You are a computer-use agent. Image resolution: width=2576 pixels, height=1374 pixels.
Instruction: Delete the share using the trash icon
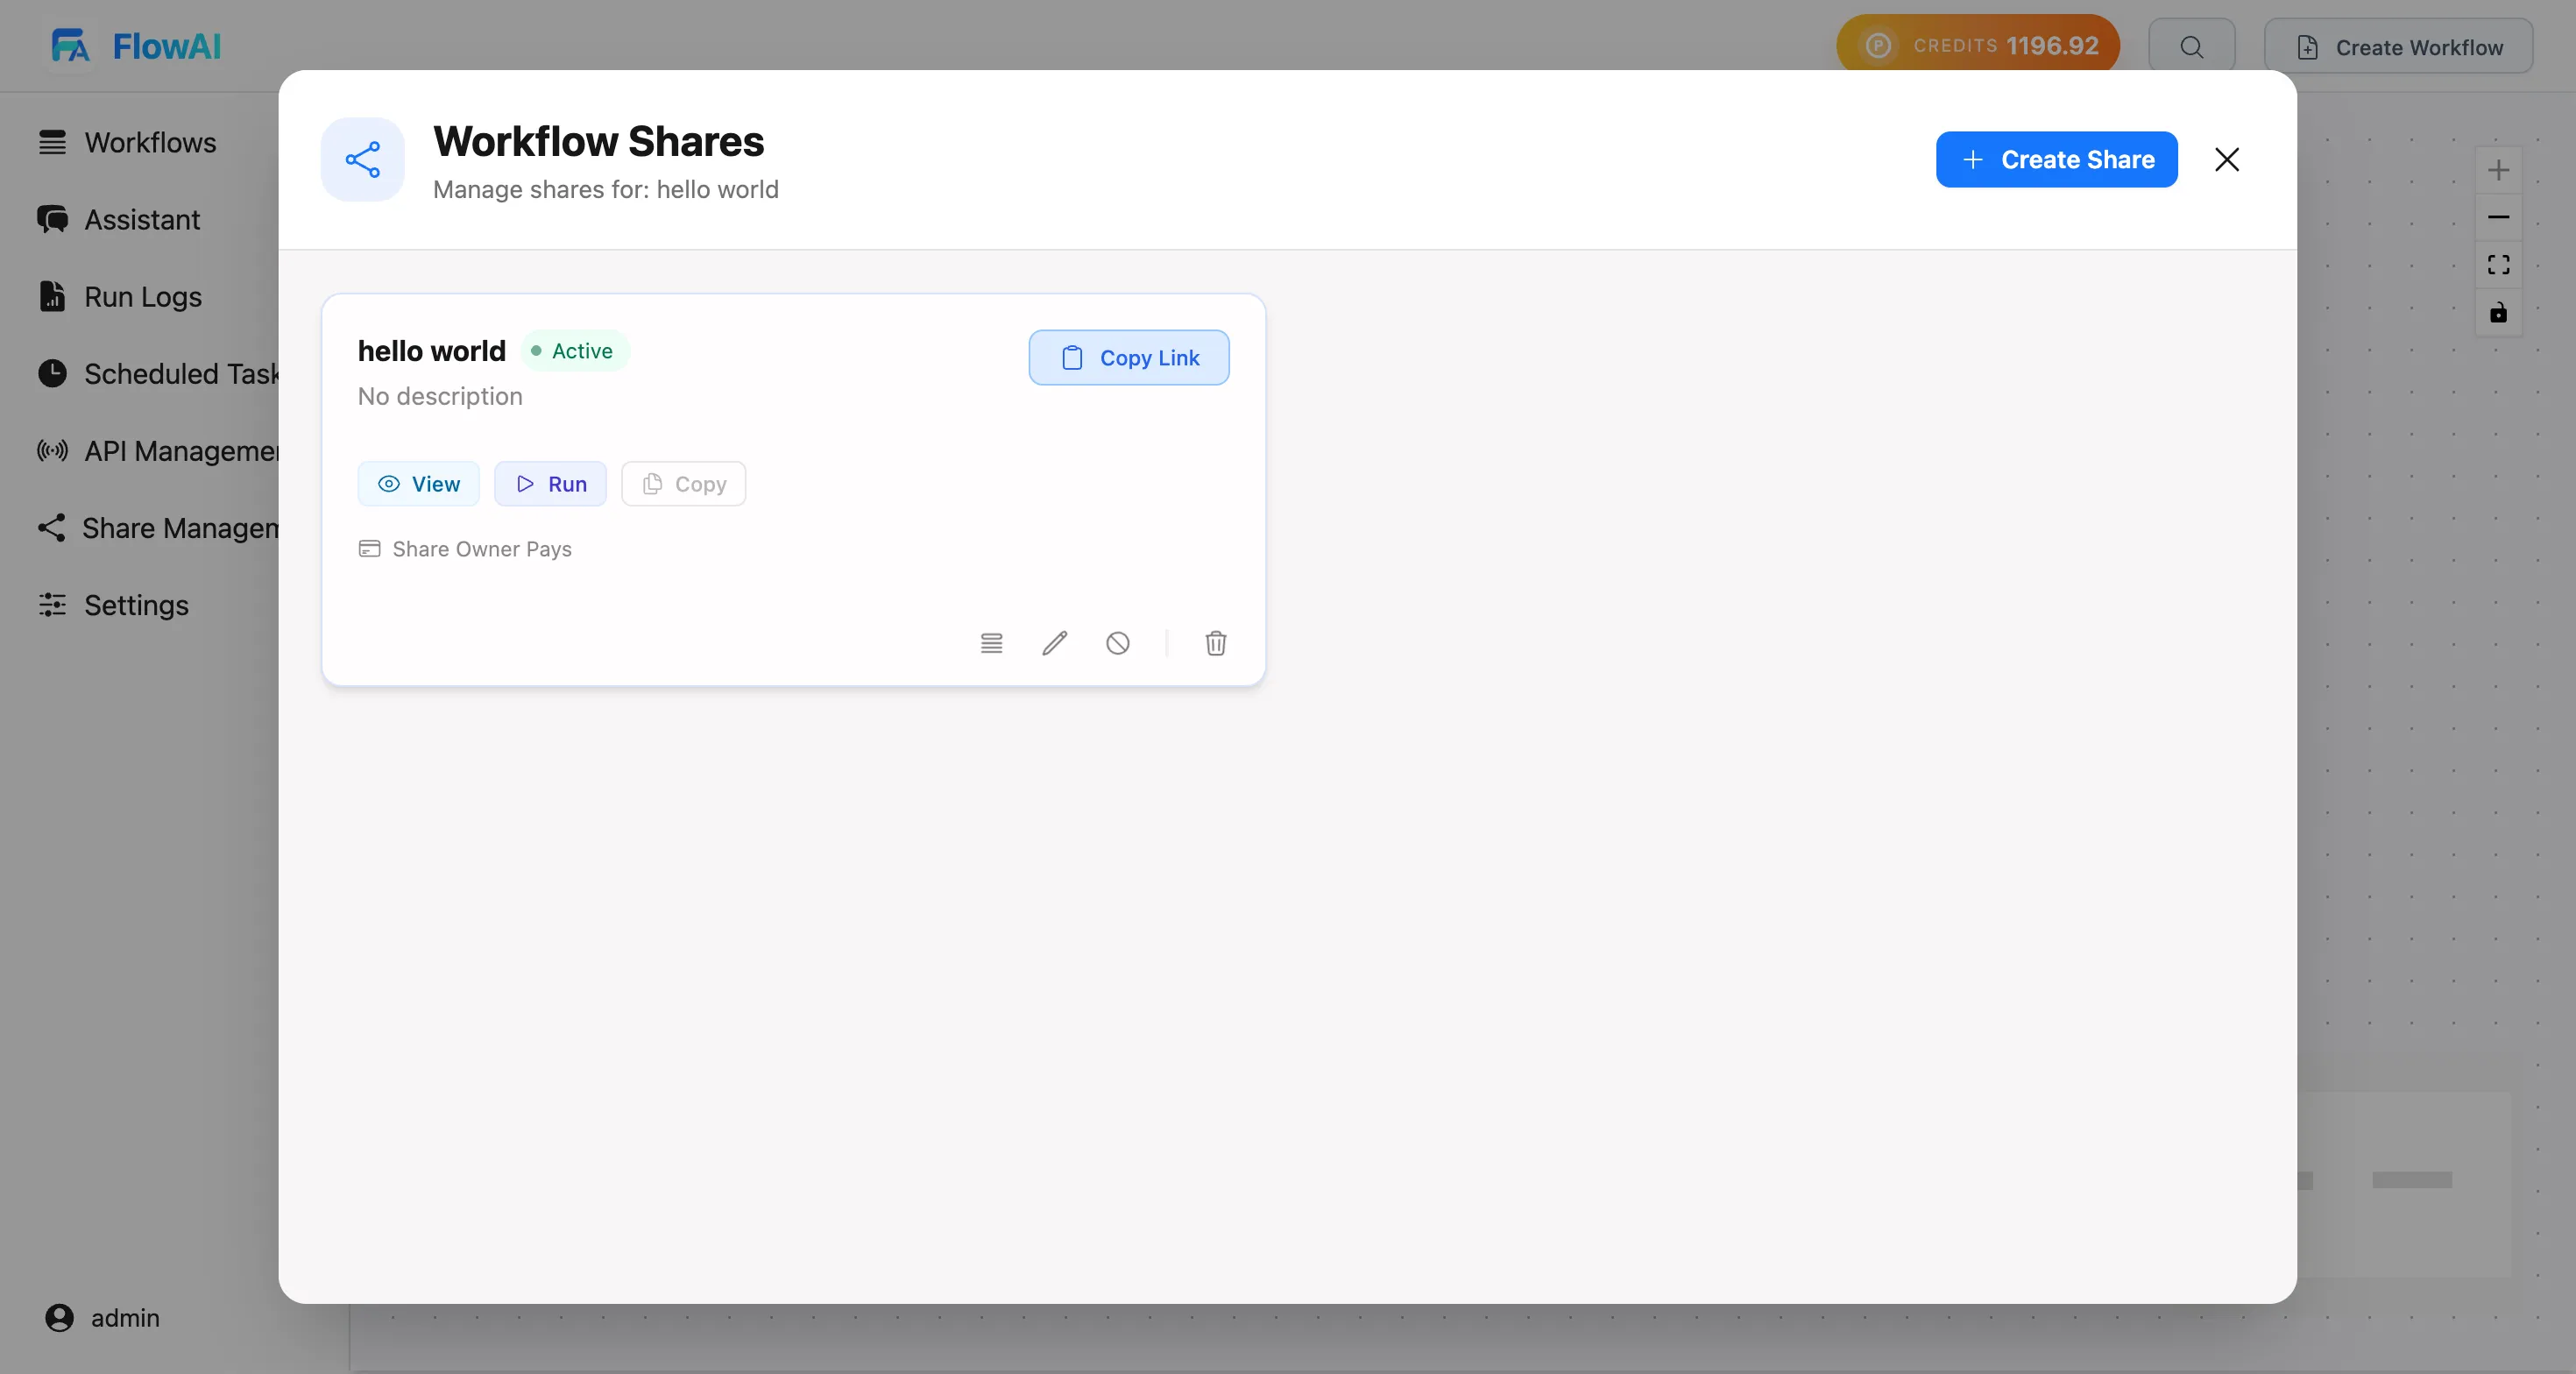pos(1215,644)
